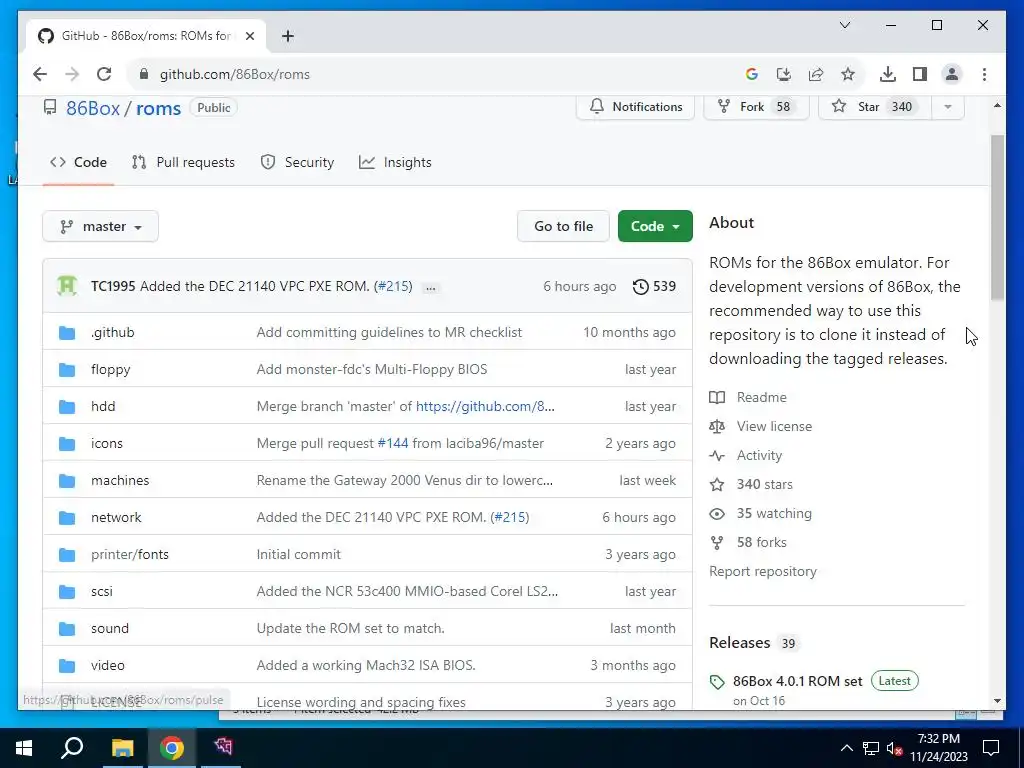Click Report repository link
The image size is (1024, 768).
coord(763,571)
